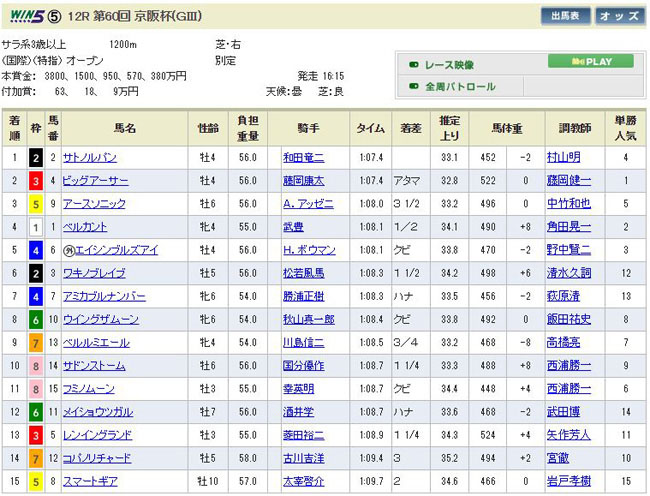Screen dimensions: 650x496
Task: Open horse link スマートギア
Action: point(91,481)
